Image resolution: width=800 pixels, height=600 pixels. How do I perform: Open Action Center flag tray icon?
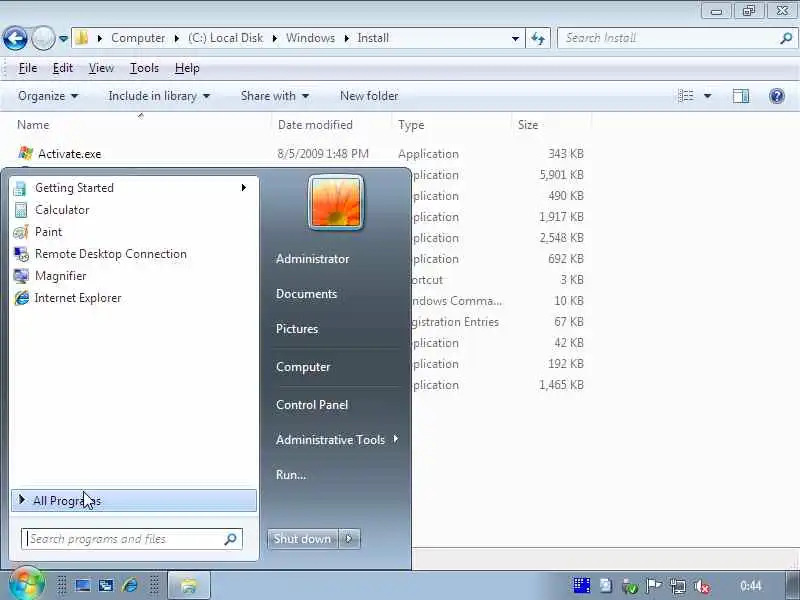pyautogui.click(x=654, y=586)
